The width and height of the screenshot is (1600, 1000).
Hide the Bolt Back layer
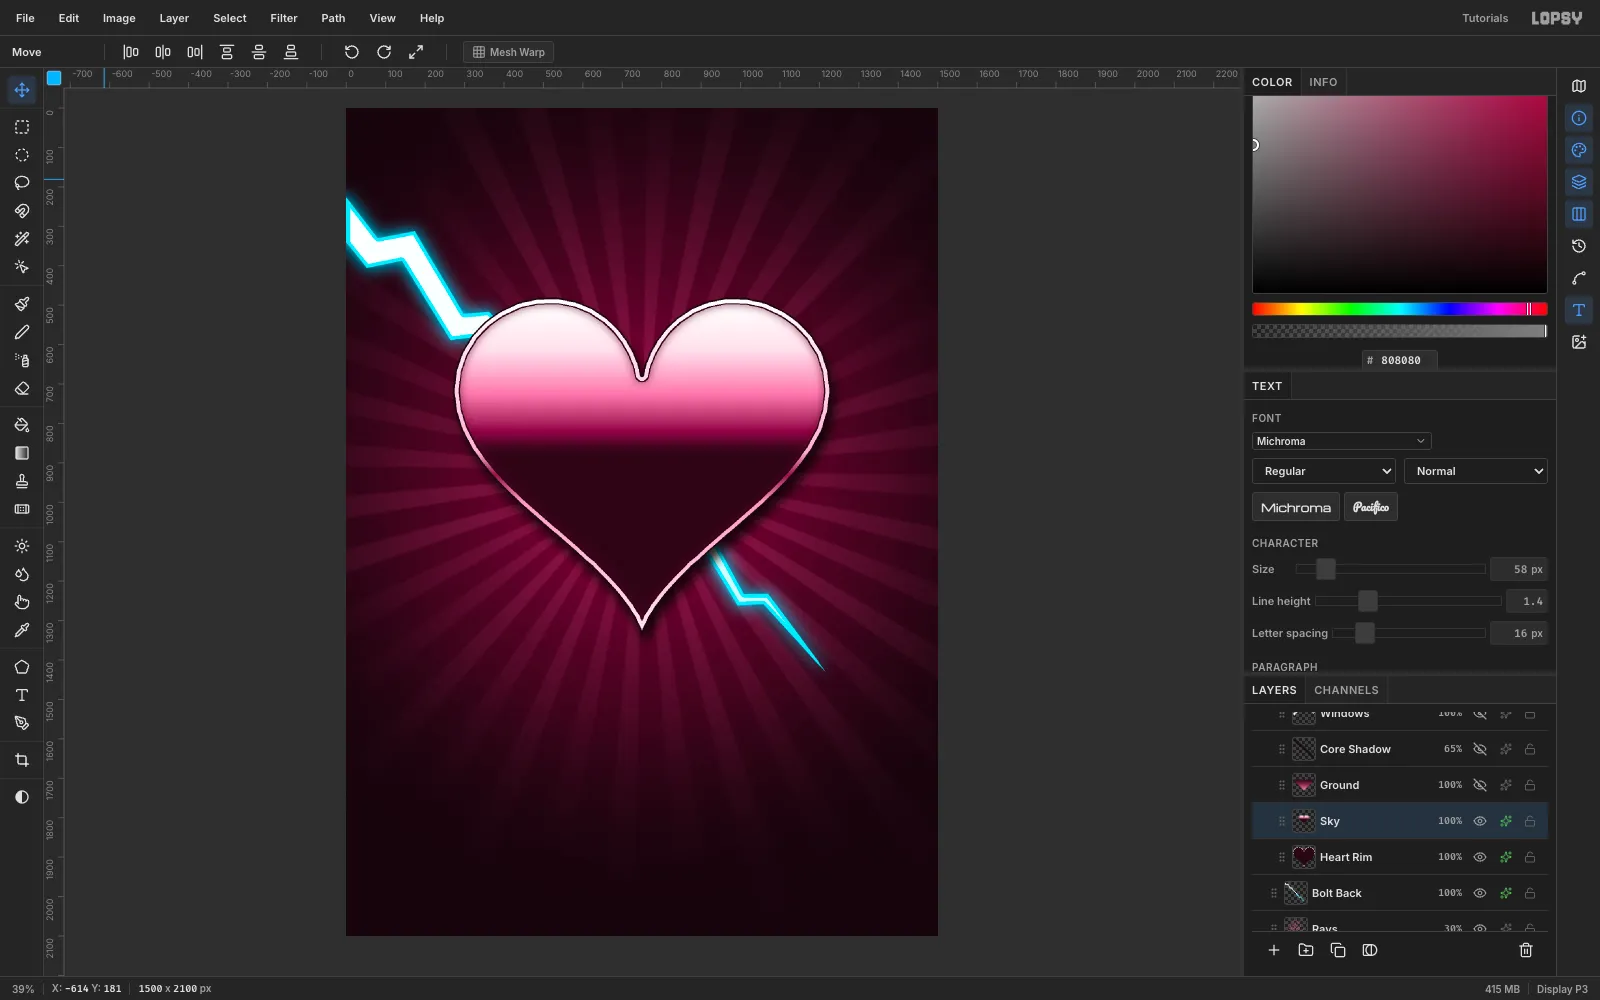point(1480,893)
